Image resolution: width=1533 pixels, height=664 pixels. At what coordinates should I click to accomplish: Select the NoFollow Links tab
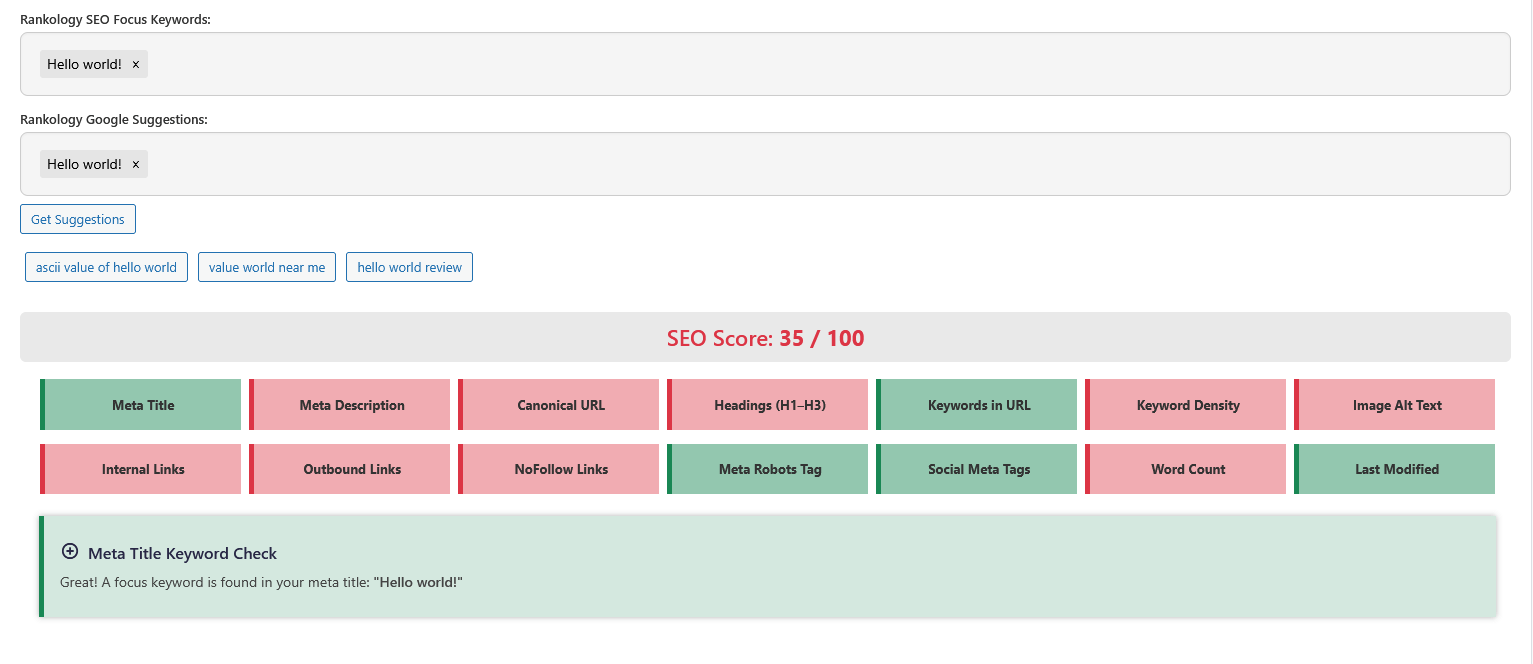pyautogui.click(x=560, y=469)
